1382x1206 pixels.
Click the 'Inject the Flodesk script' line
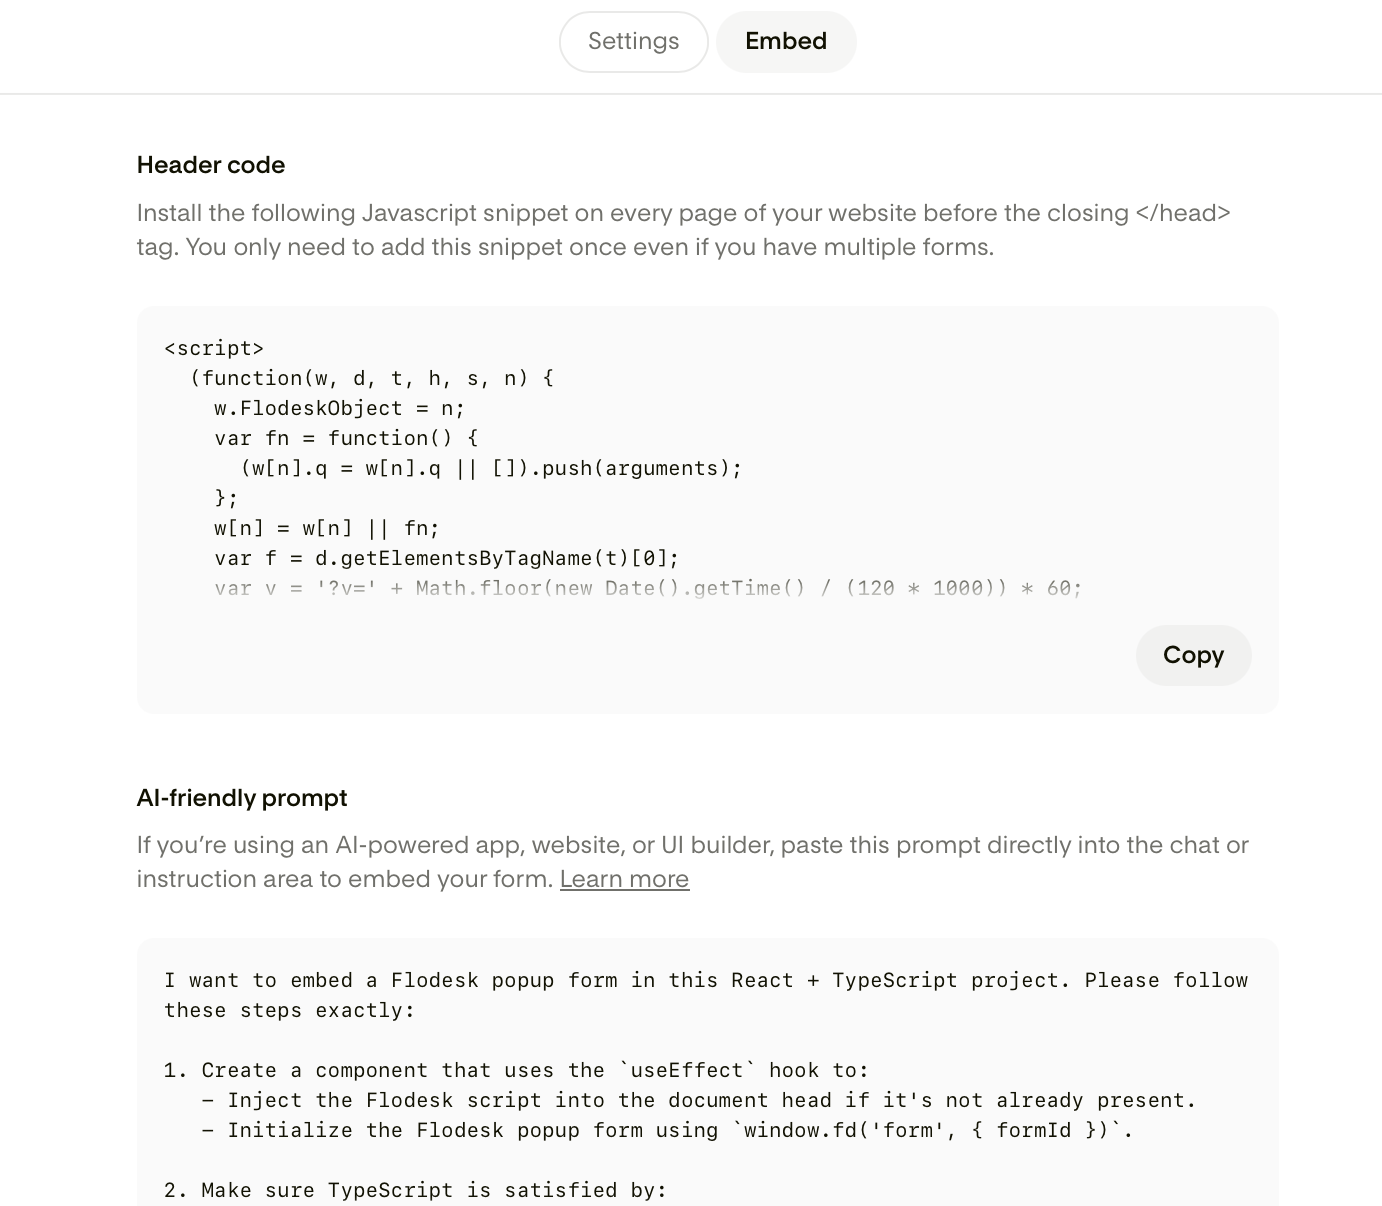(x=699, y=1100)
